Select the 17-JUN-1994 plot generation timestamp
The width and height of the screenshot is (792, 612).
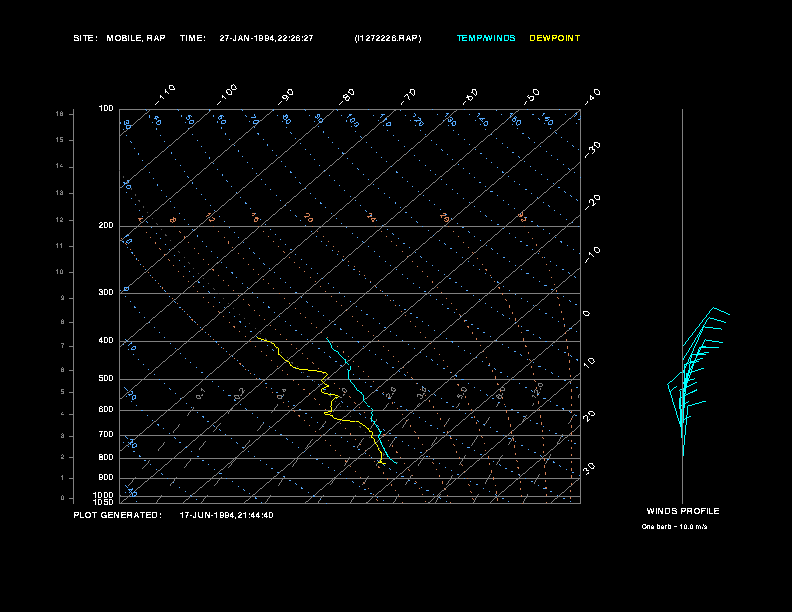click(226, 515)
